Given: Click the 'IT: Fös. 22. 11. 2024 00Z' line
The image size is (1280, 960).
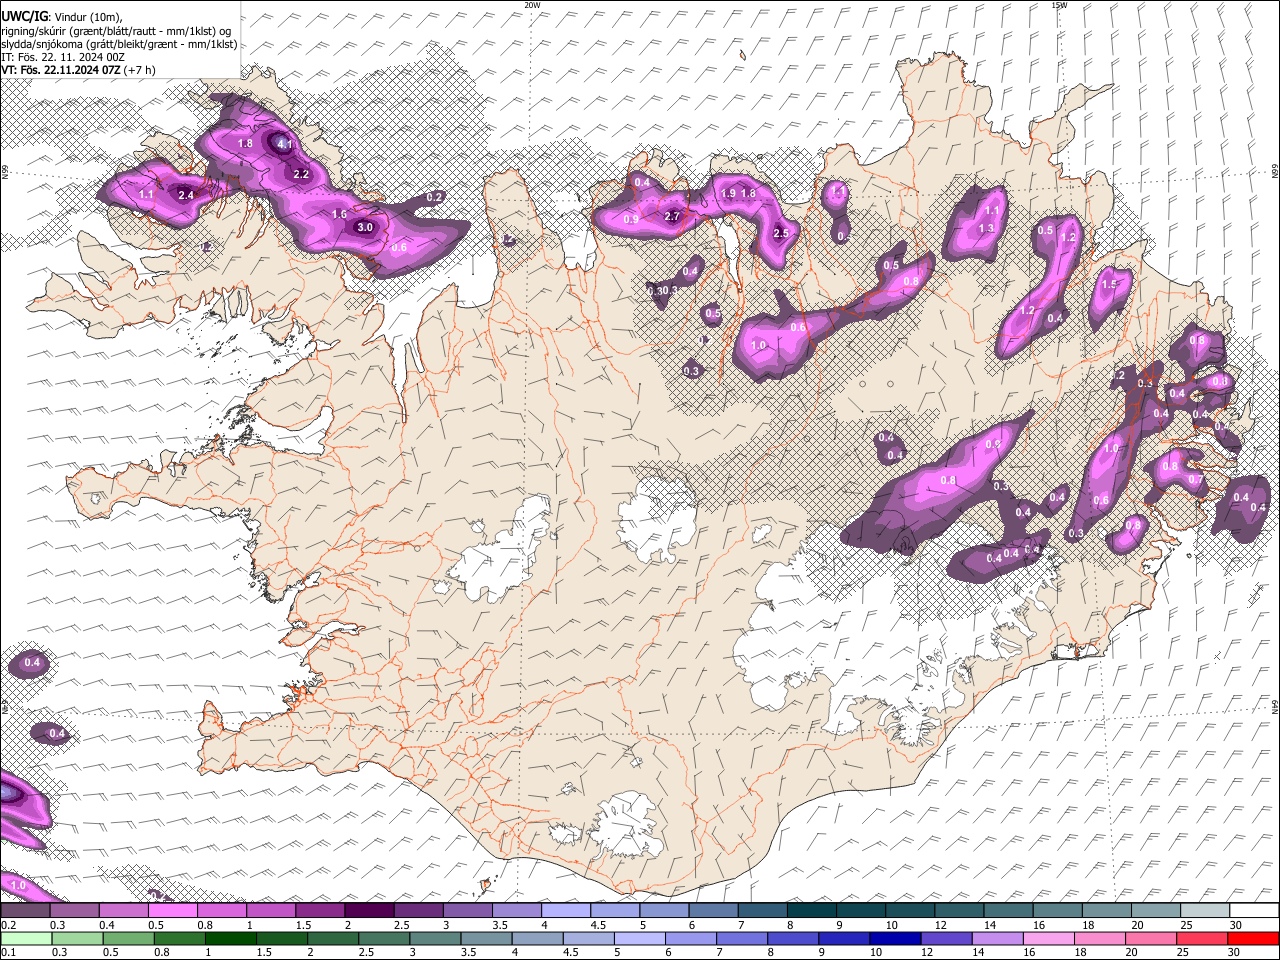Looking at the screenshot, I should (x=63, y=57).
